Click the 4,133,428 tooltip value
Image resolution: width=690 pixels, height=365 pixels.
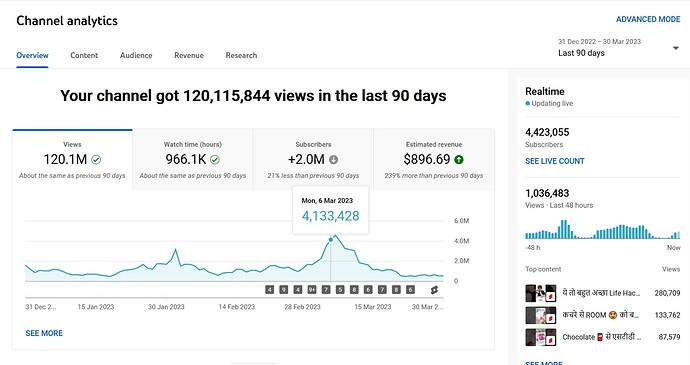tap(330, 216)
